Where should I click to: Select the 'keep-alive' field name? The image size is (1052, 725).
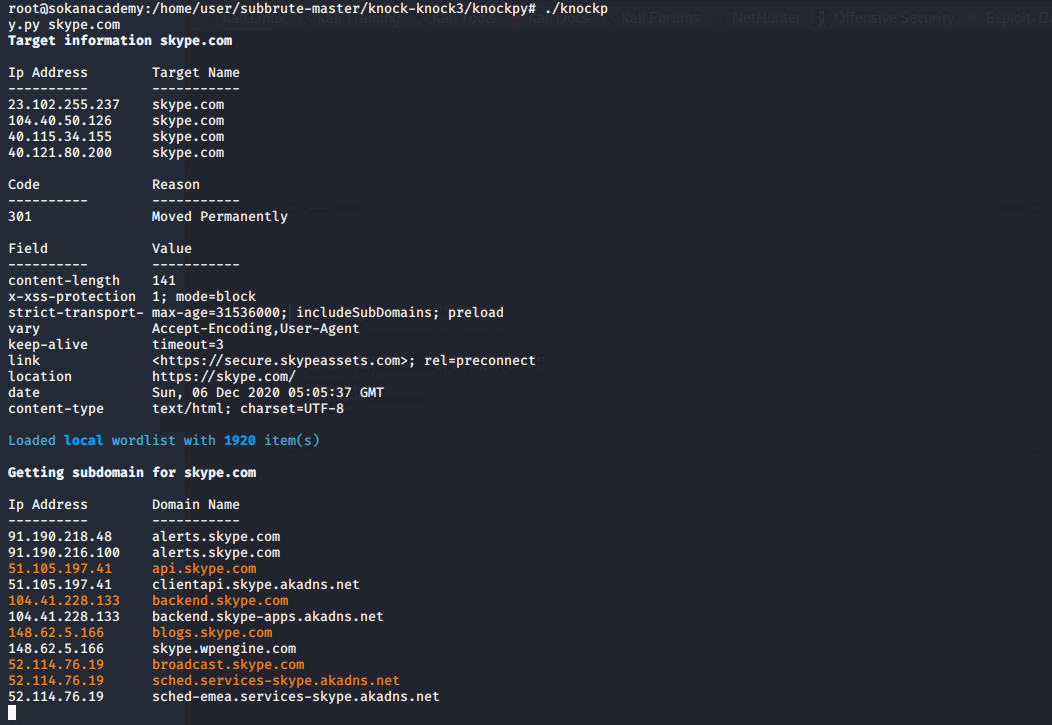tap(48, 345)
